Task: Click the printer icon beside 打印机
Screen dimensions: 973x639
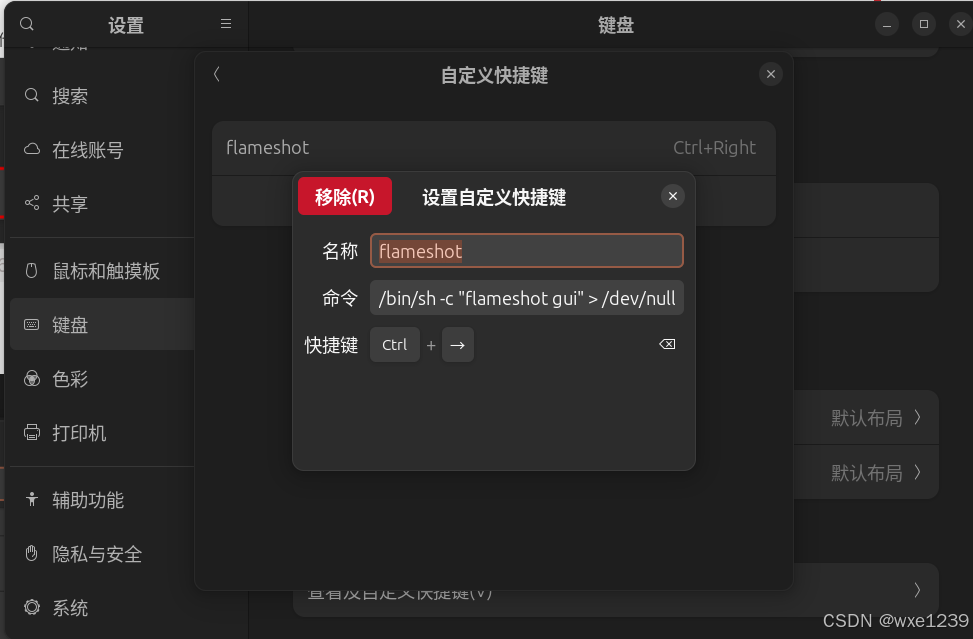Action: point(32,432)
